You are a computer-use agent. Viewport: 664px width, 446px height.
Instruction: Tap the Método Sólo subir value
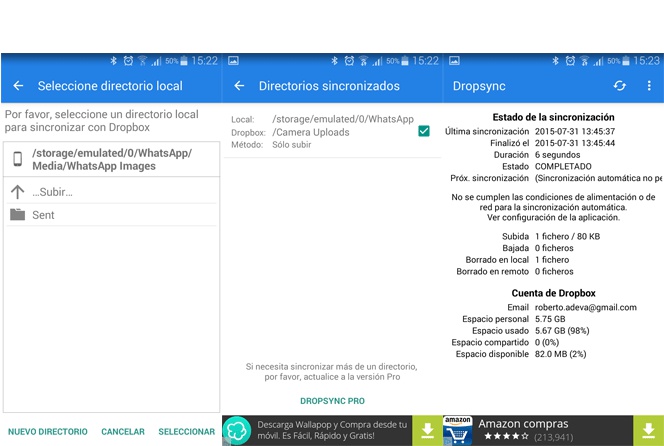pos(291,144)
